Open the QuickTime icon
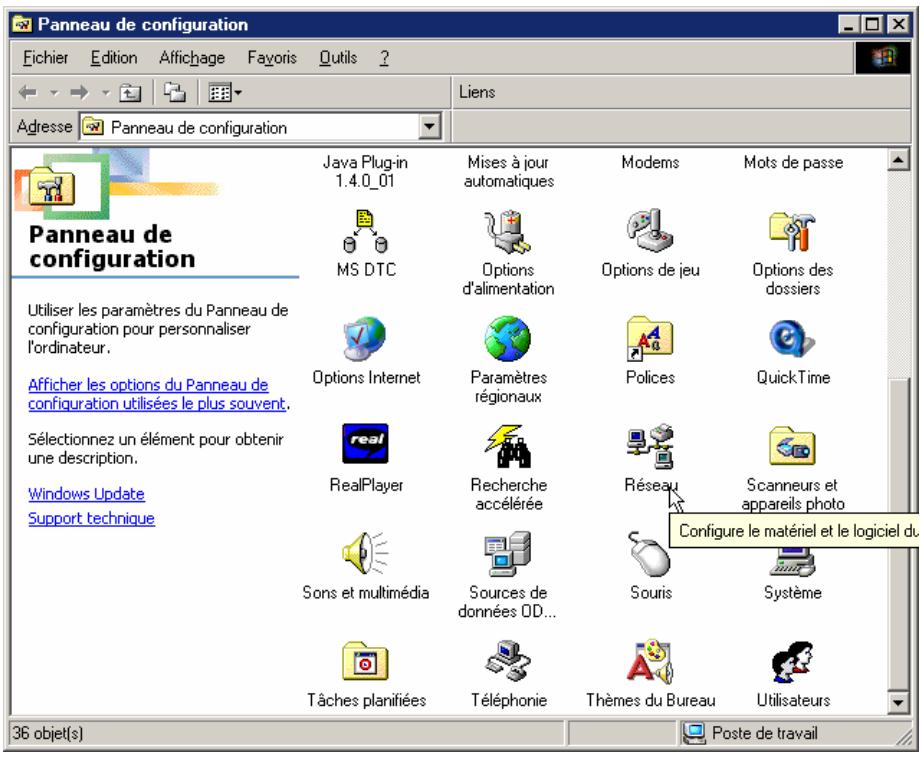This screenshot has height=757, width=923. click(x=792, y=338)
